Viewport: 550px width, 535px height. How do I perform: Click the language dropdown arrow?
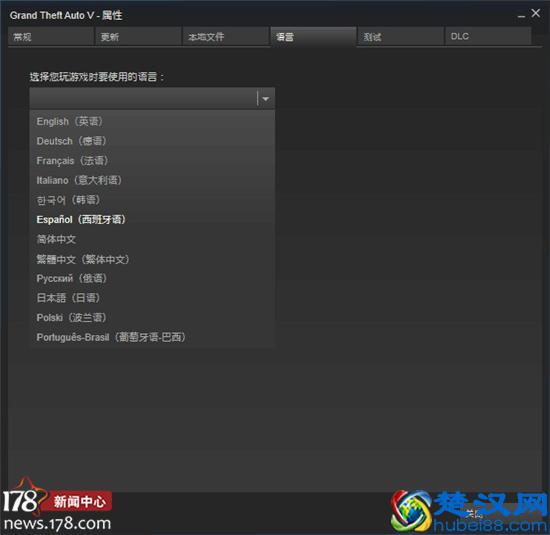(266, 99)
